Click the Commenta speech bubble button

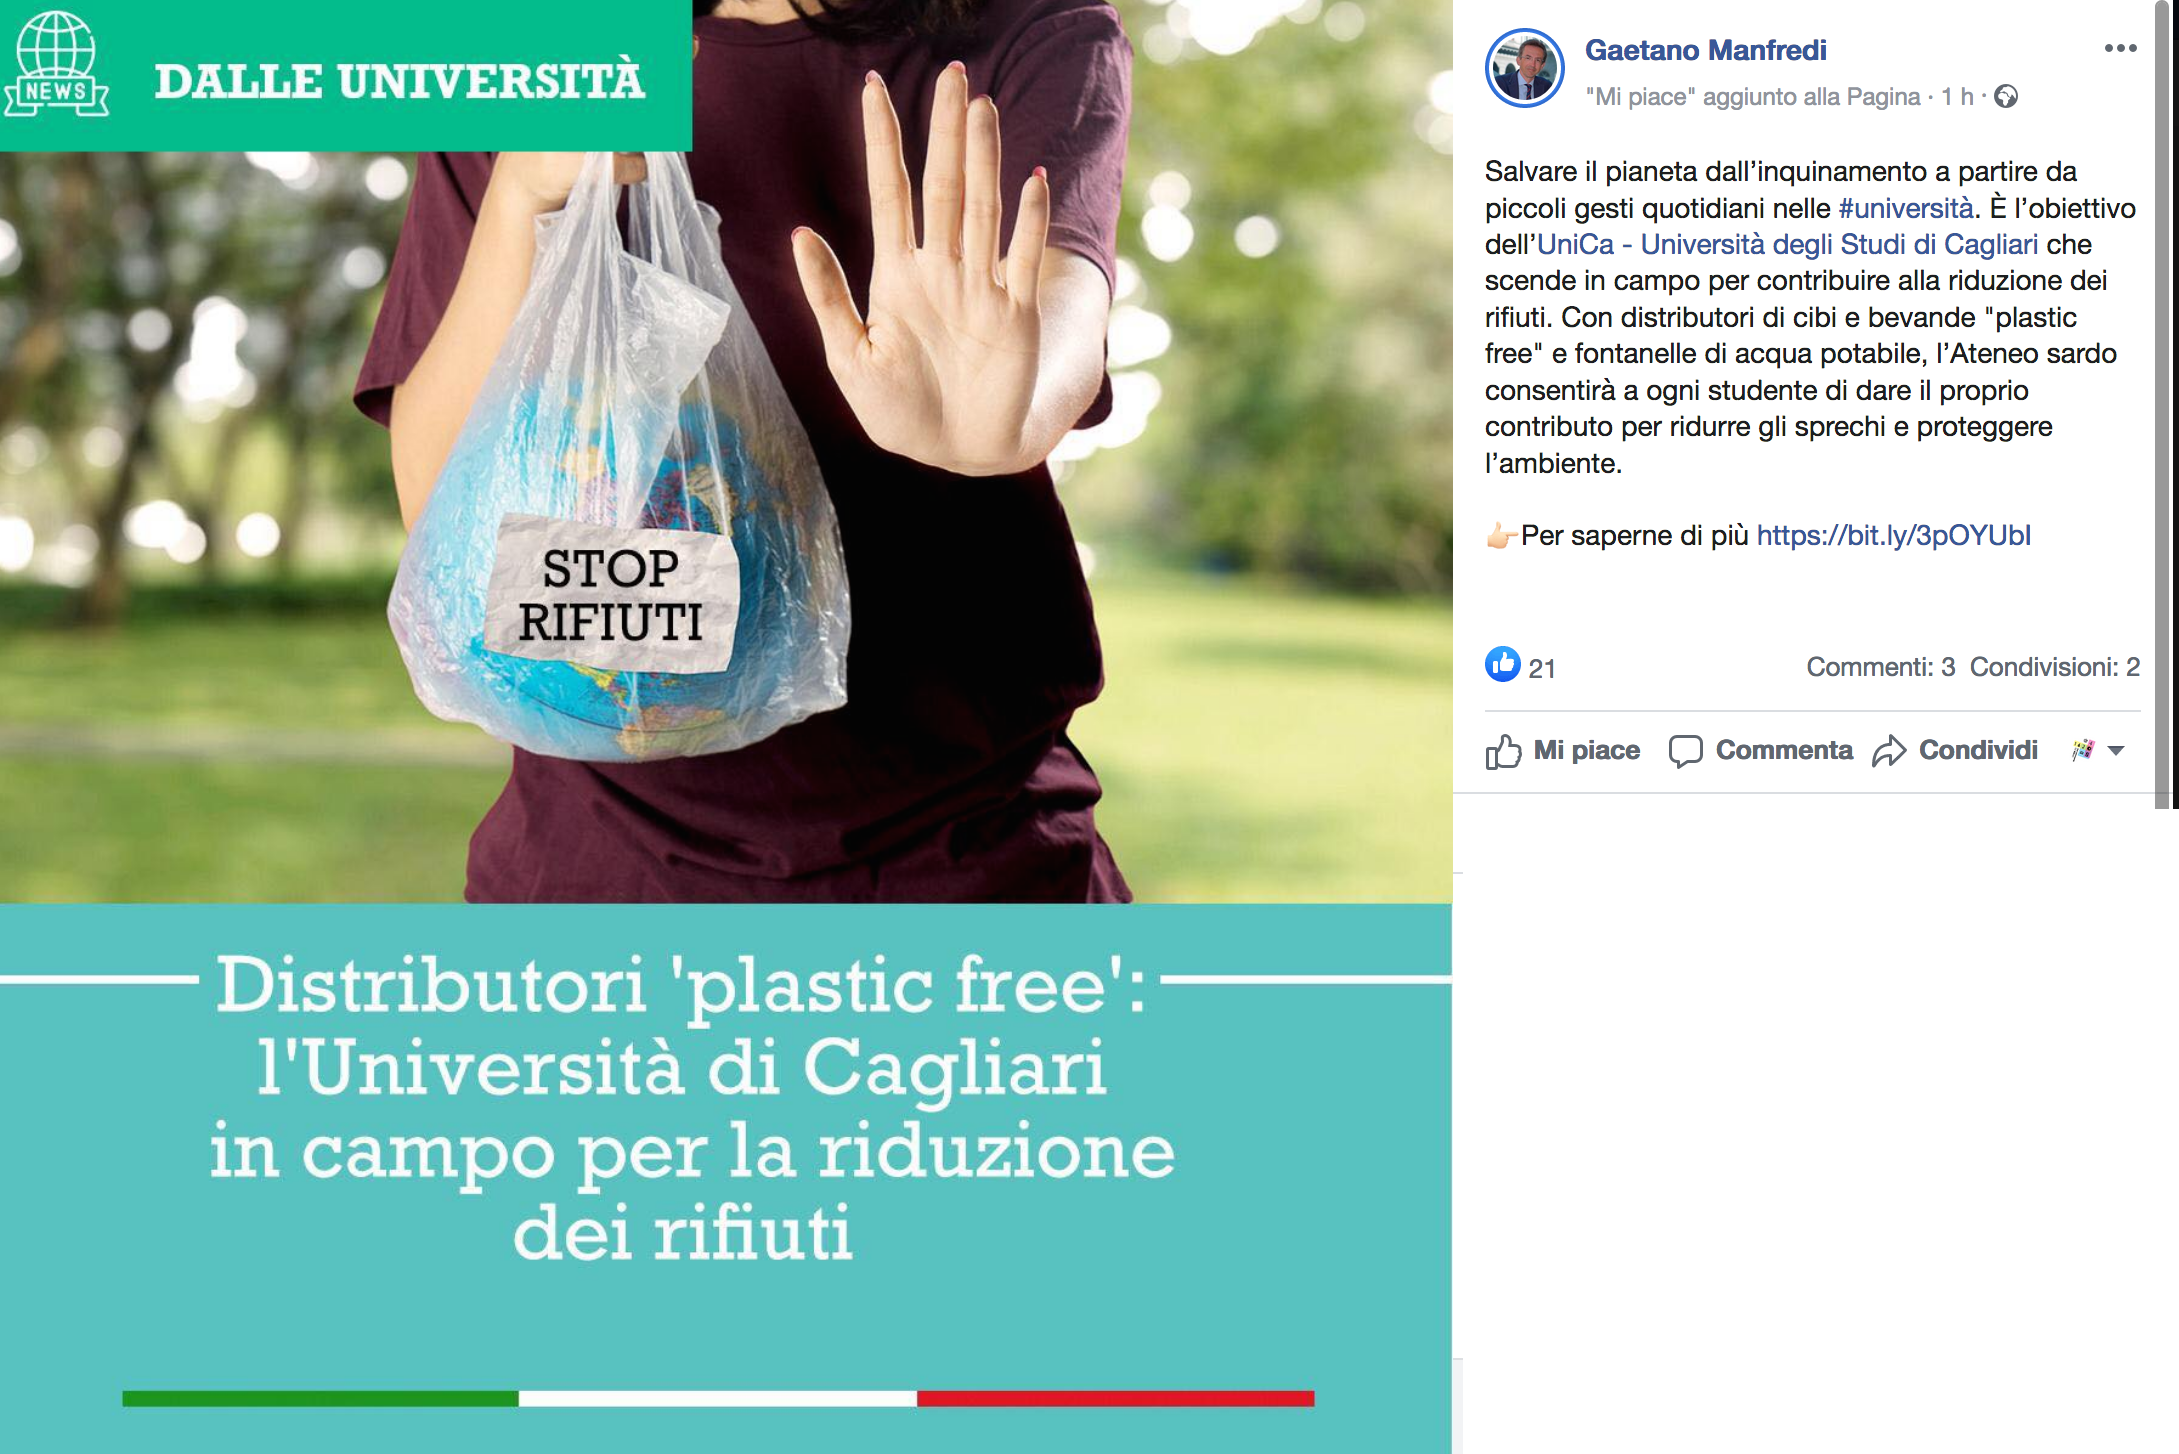click(x=1761, y=750)
